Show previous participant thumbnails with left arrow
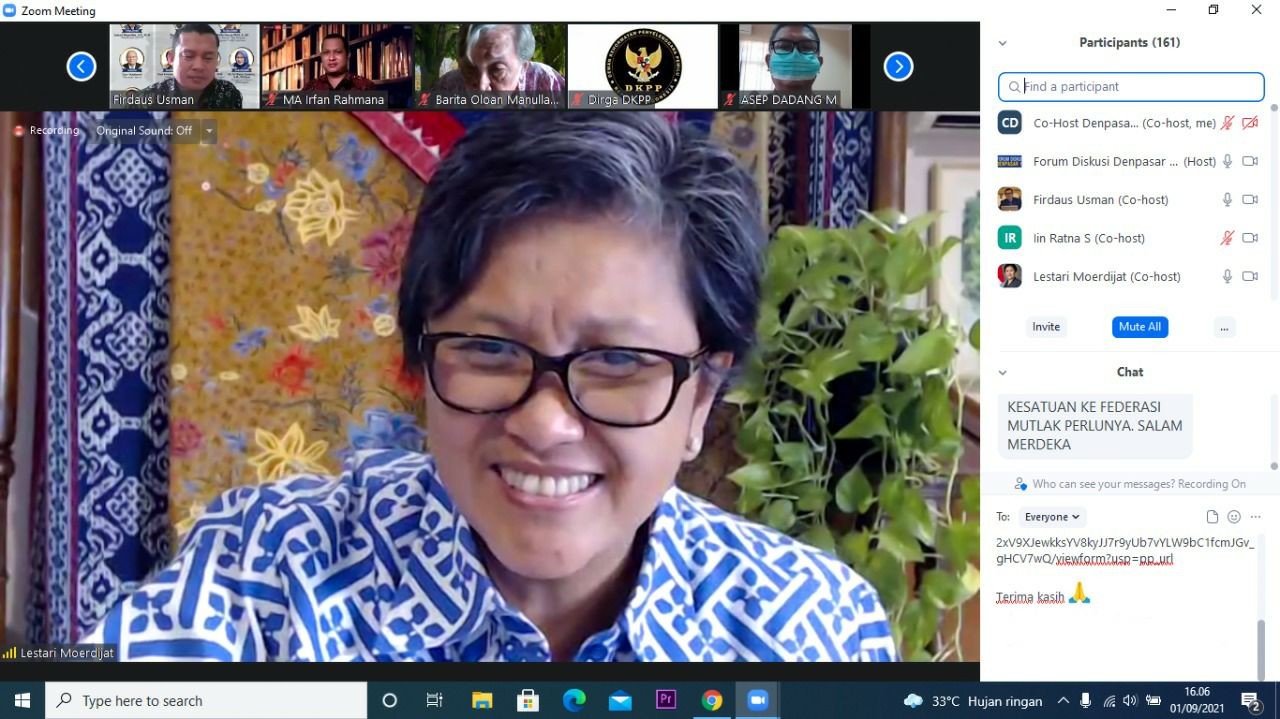 81,67
